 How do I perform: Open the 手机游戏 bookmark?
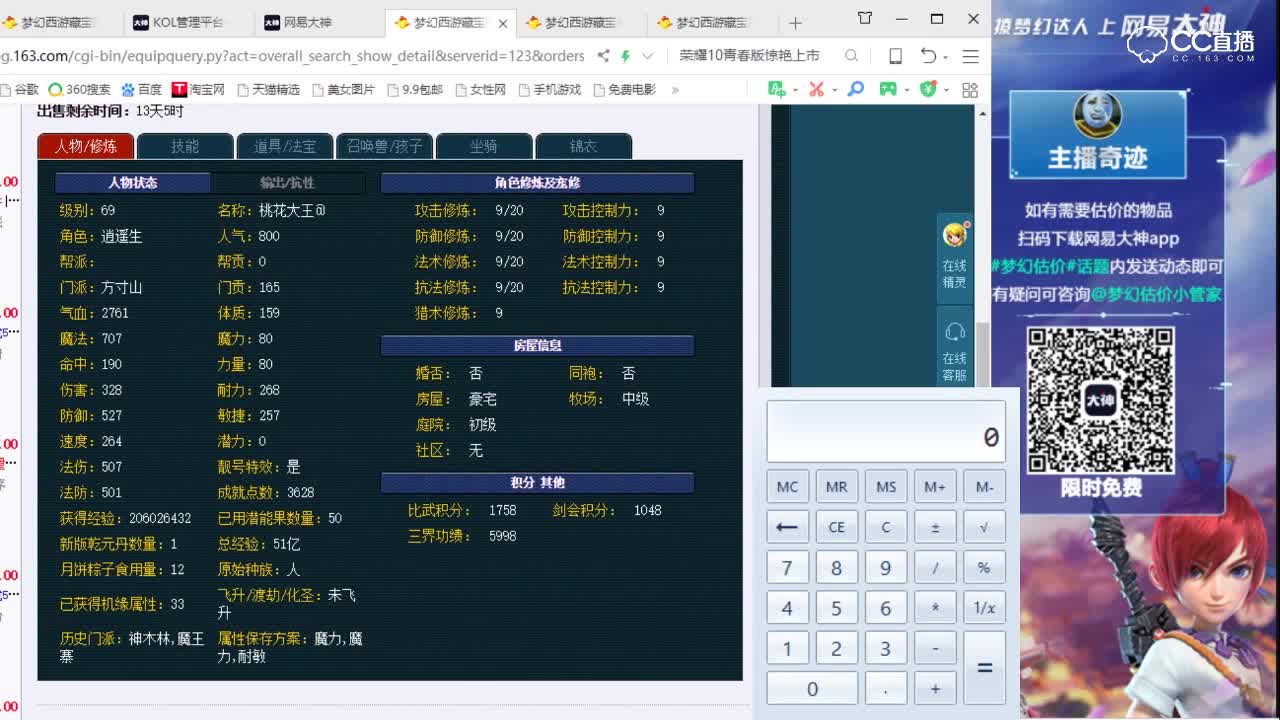pyautogui.click(x=550, y=90)
